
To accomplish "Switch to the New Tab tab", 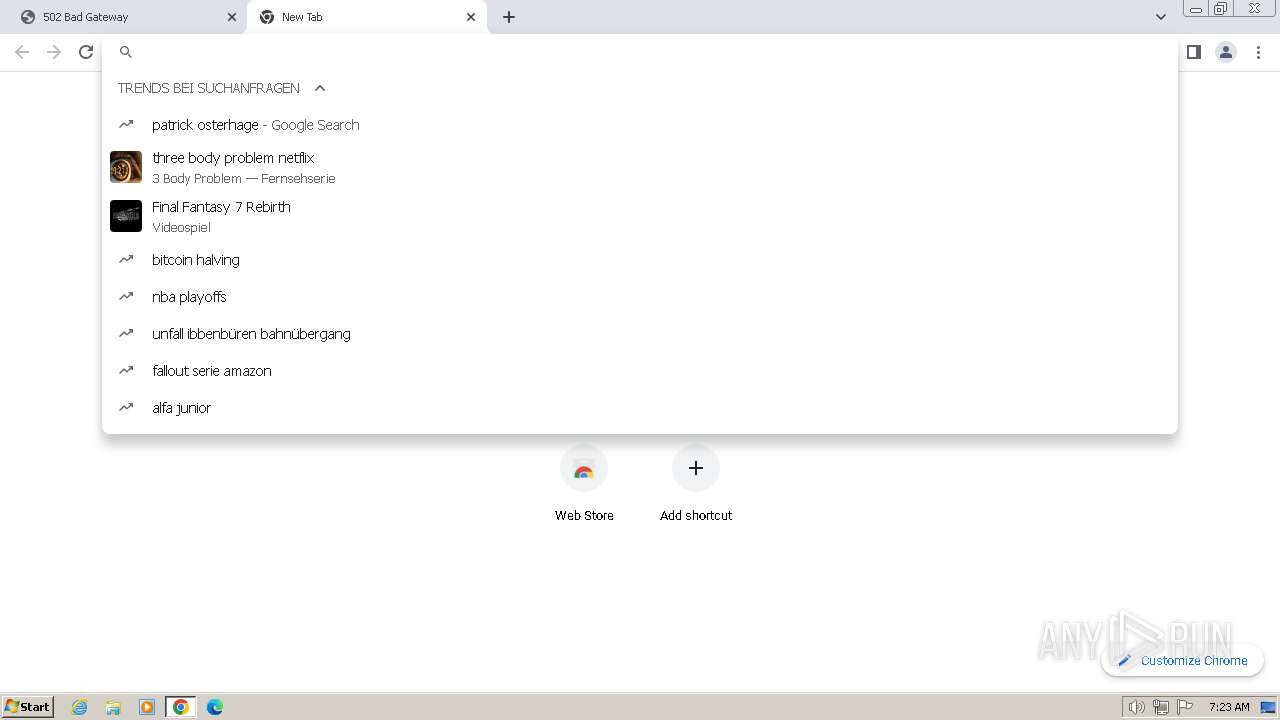I will coord(367,17).
